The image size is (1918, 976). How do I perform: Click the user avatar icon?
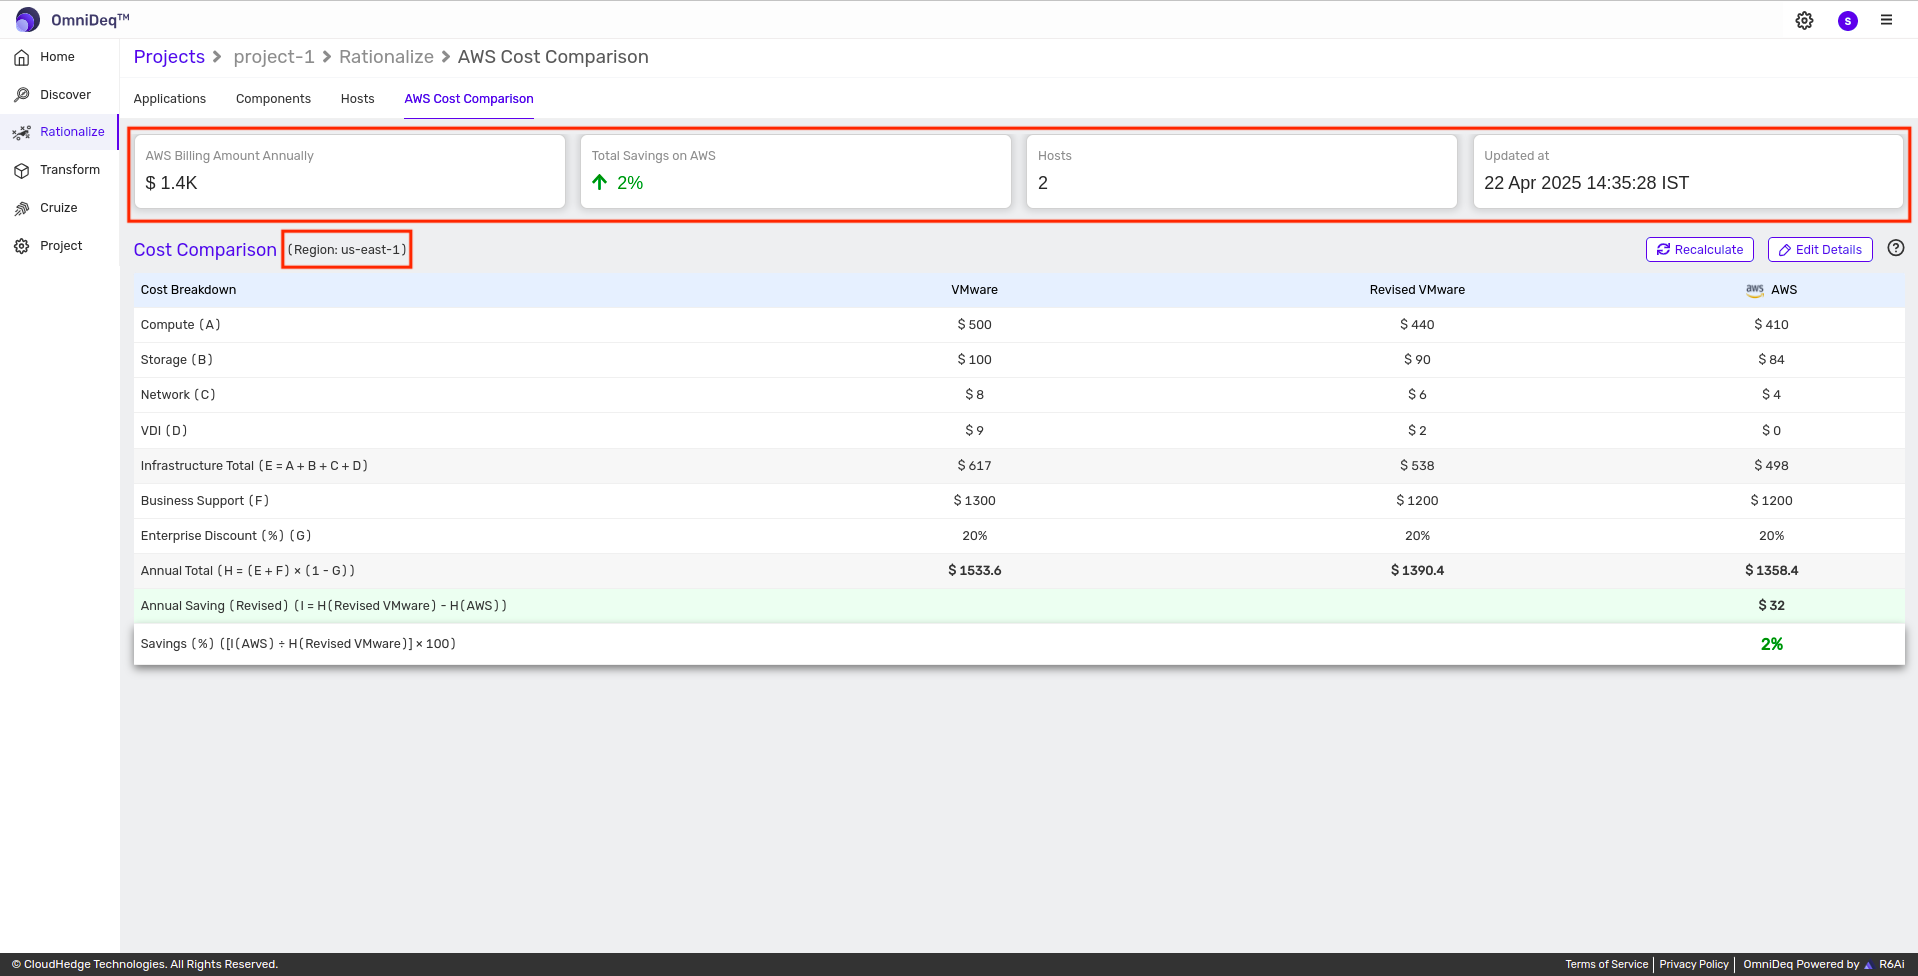click(x=1847, y=21)
